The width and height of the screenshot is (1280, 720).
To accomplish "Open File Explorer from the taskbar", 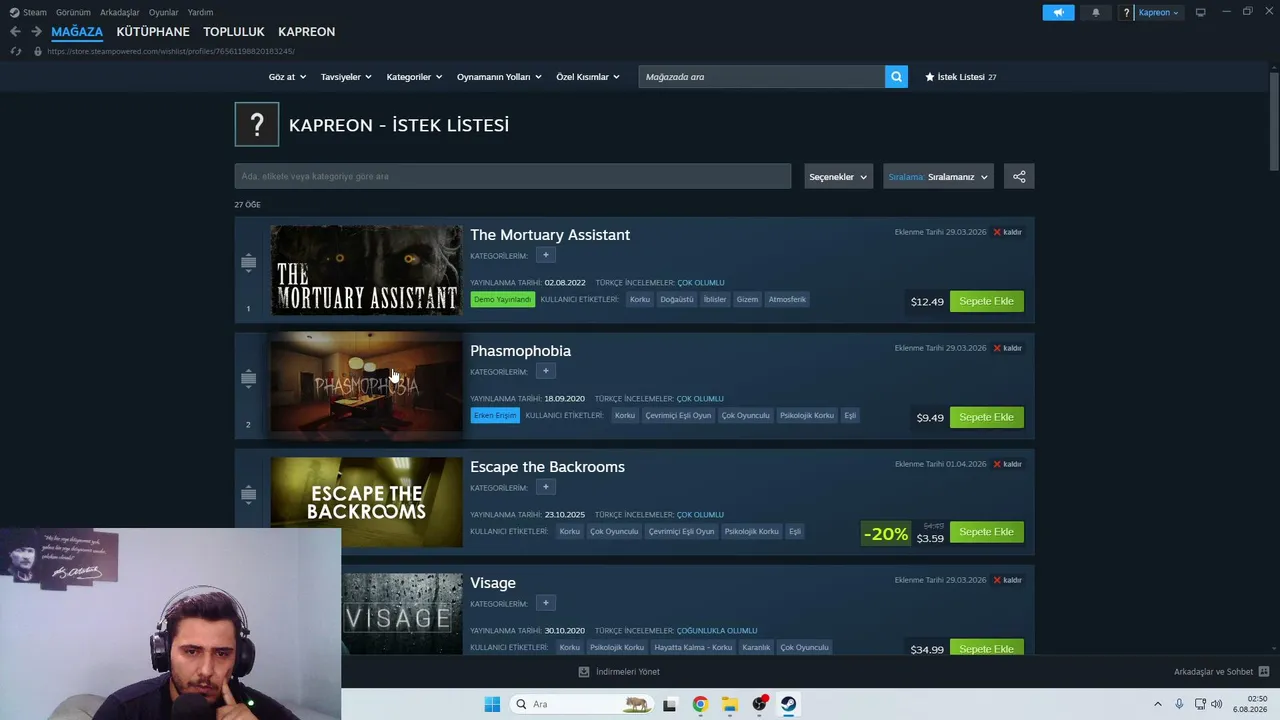I will (730, 704).
